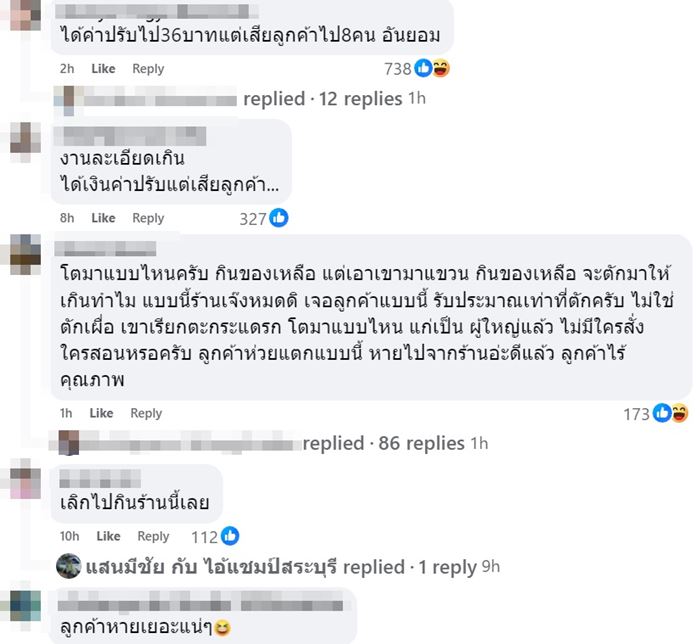Reply to the comment posted 8h ago
The width and height of the screenshot is (700, 644).
pyautogui.click(x=148, y=218)
